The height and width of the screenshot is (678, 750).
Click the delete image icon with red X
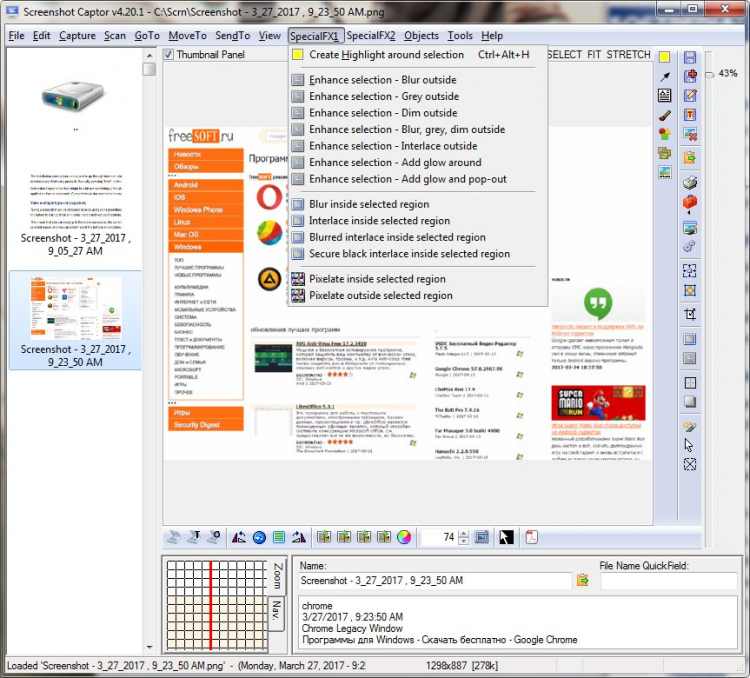pos(690,134)
